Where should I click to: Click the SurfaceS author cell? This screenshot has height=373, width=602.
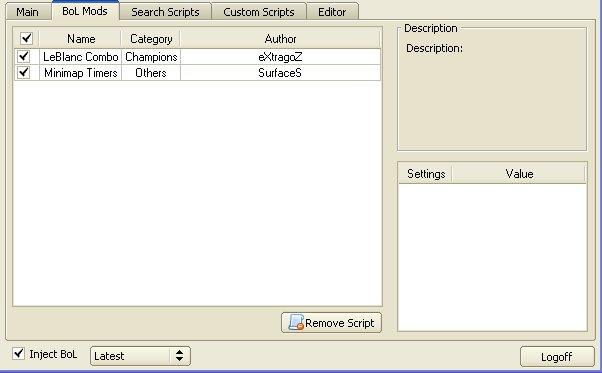point(280,73)
